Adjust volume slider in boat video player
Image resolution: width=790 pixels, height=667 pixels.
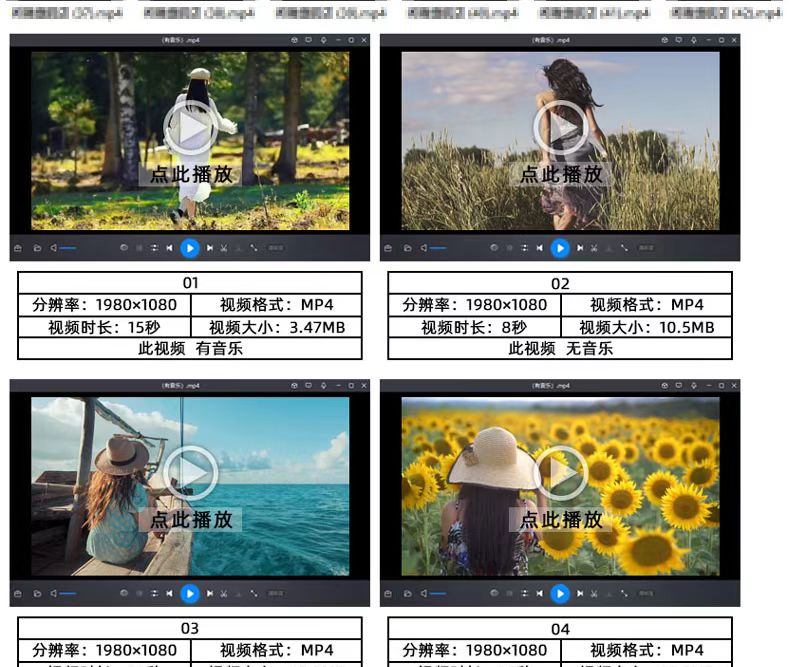pos(68,593)
